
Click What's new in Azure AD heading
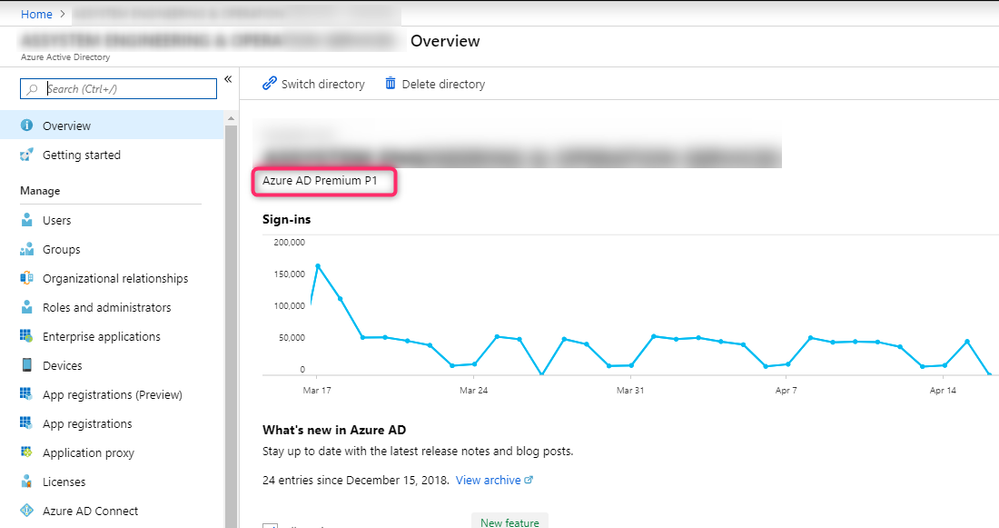coord(334,430)
